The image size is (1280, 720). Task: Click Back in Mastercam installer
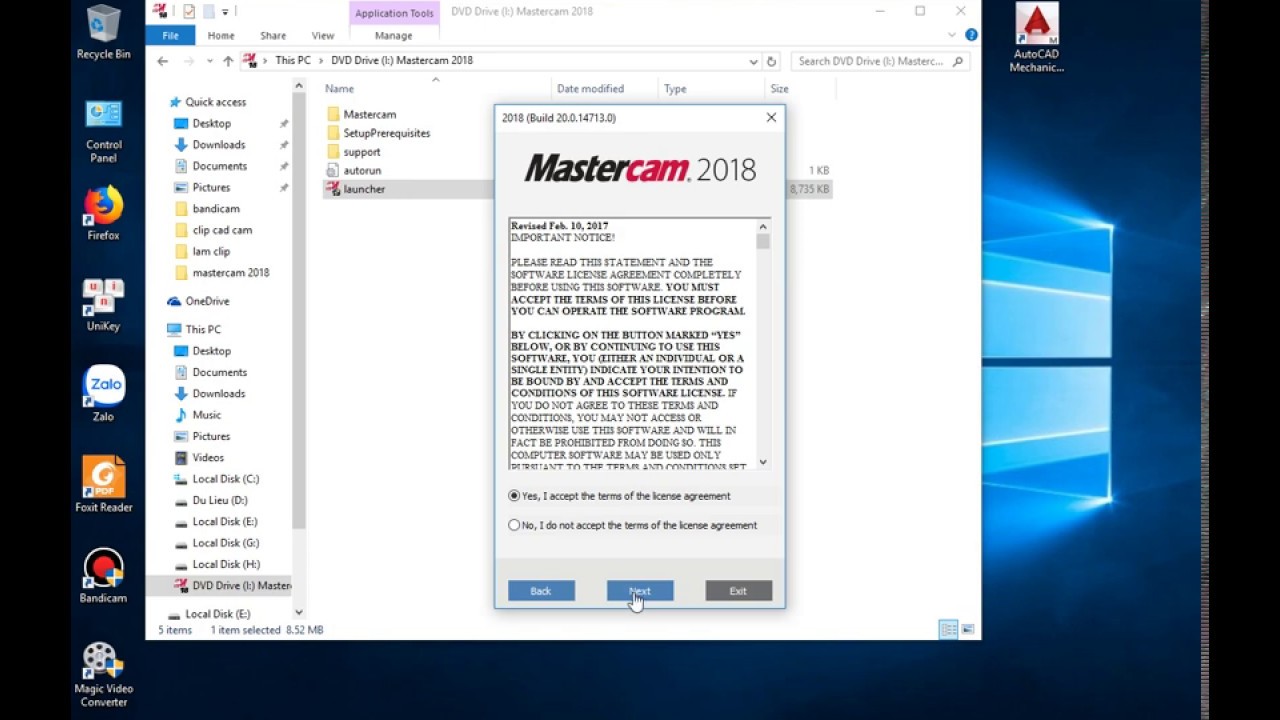click(541, 591)
